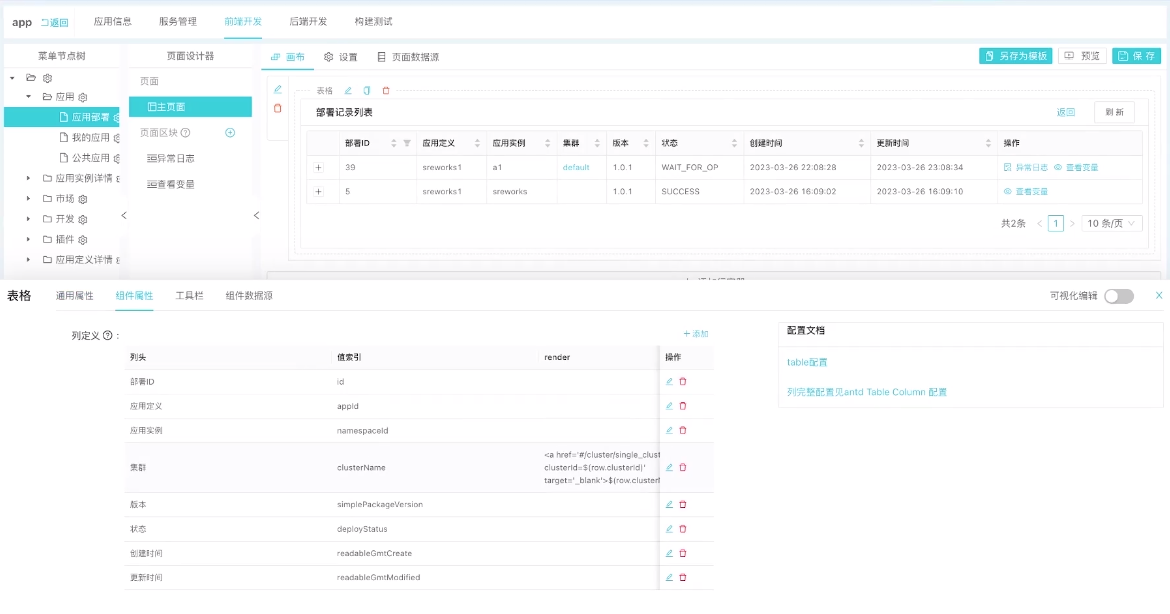The image size is (1170, 614).
Task: Click the edit pencil icon beside 表格 label
Action: tap(348, 91)
